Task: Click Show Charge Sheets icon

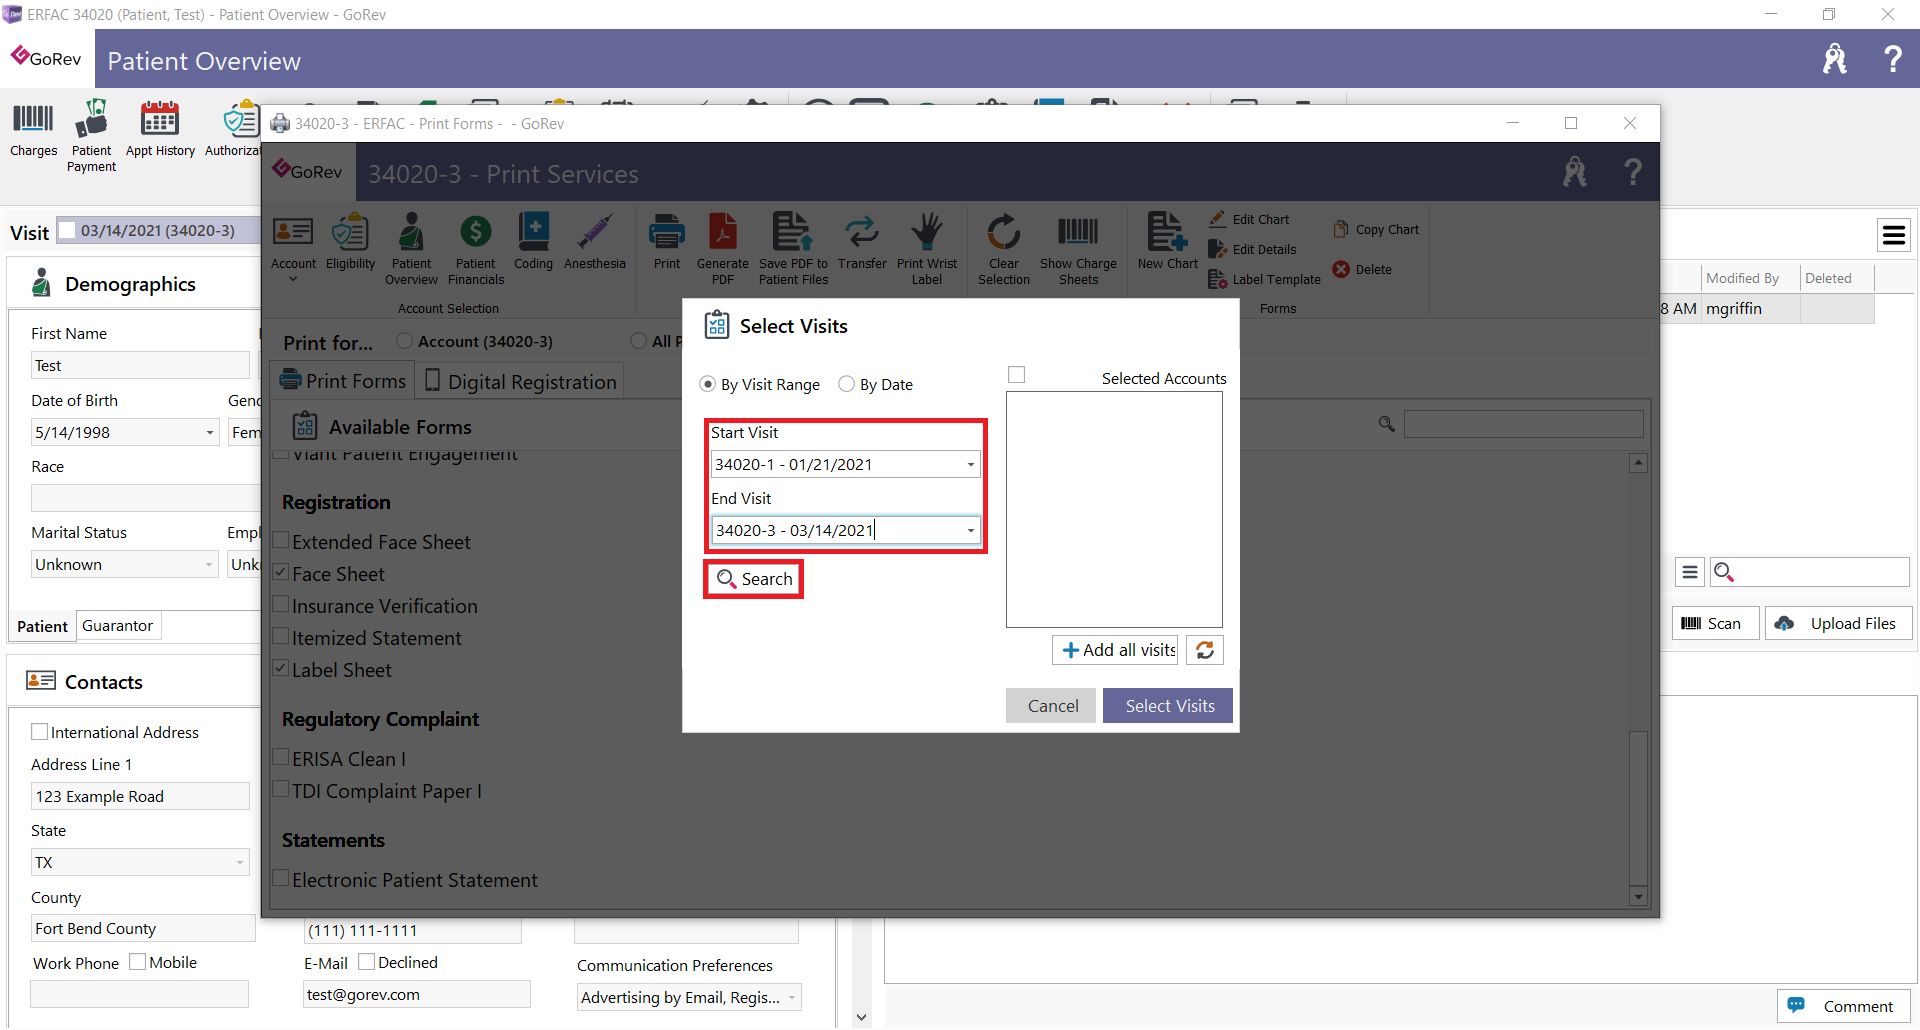Action: 1078,250
